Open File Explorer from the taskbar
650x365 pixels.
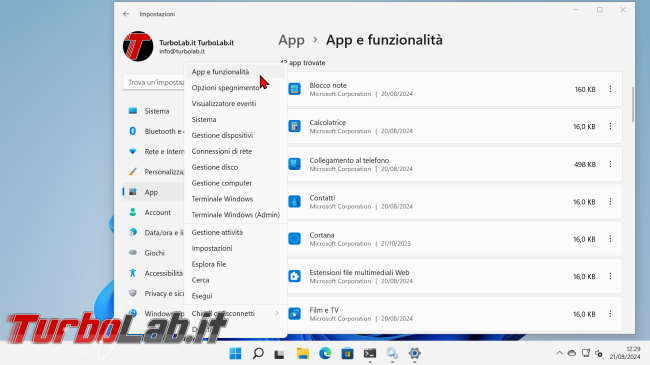303,353
